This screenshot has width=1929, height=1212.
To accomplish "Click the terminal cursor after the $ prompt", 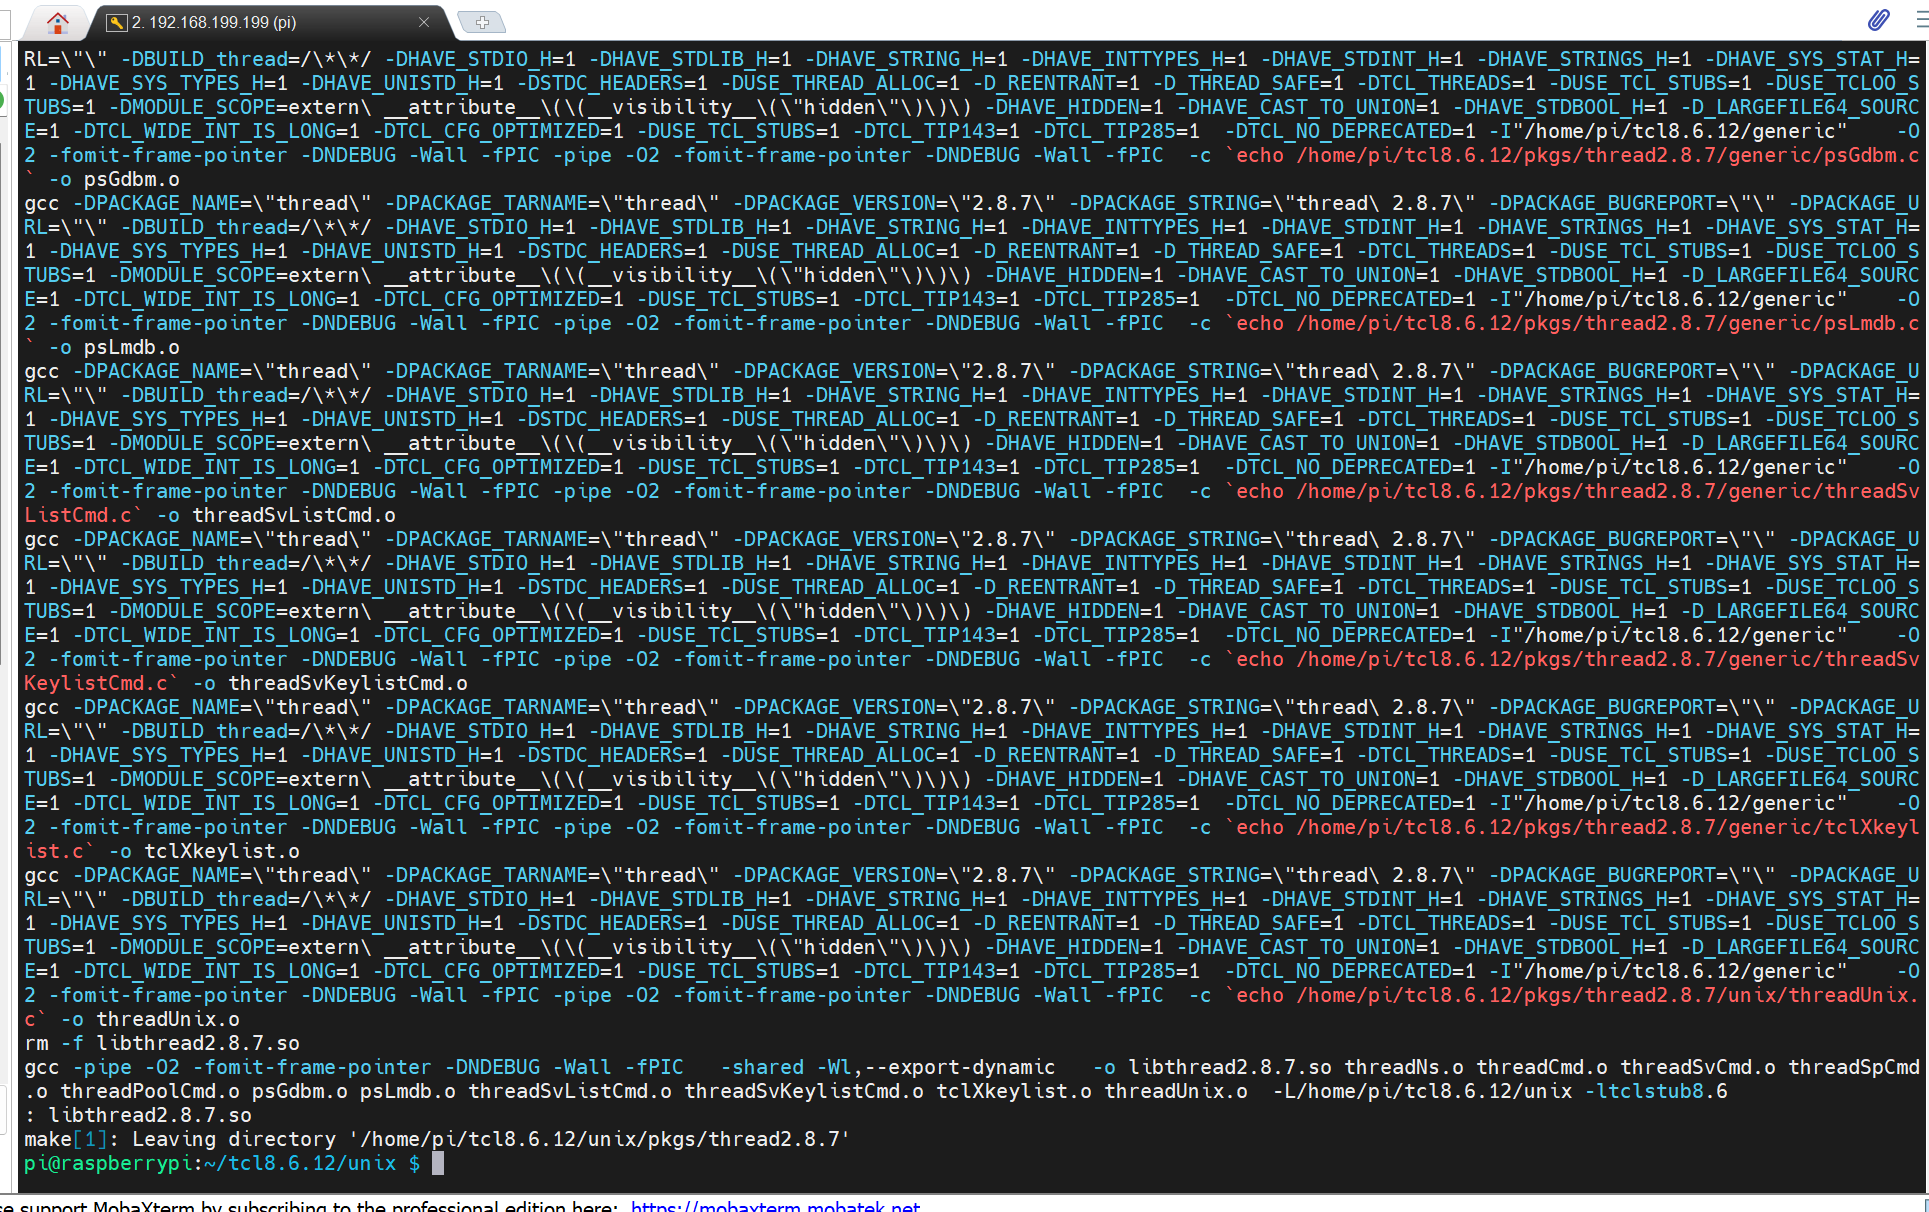I will tap(438, 1163).
